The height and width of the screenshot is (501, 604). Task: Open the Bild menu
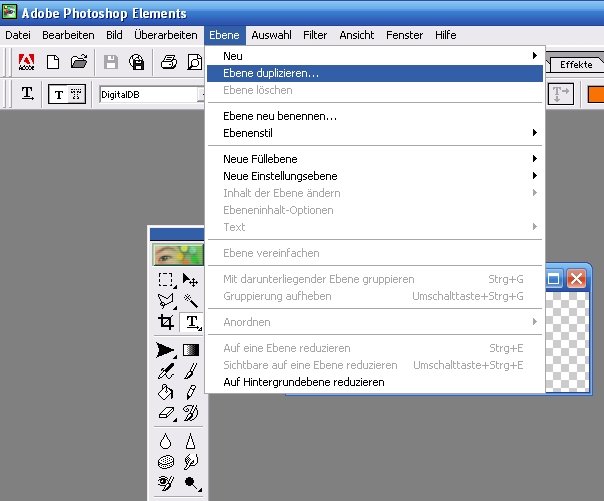pos(114,35)
